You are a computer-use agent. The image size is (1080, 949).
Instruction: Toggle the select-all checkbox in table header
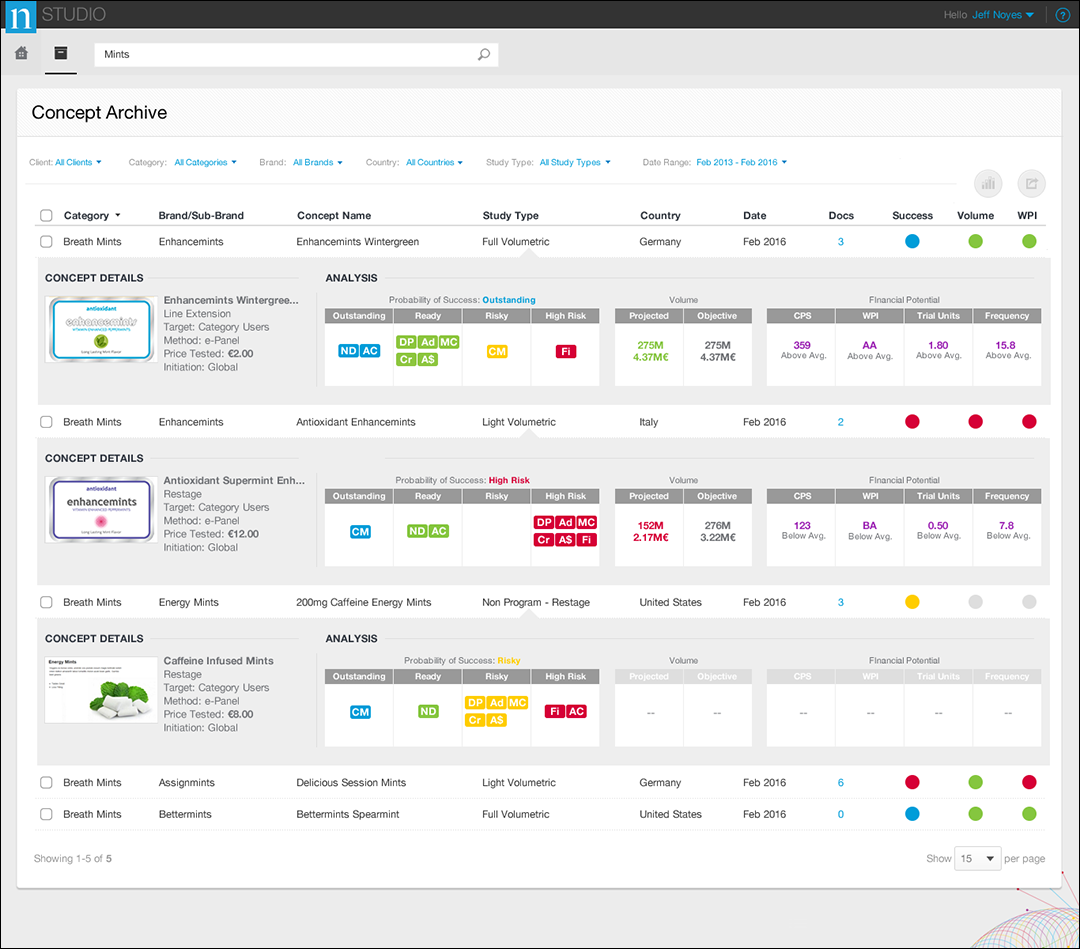pos(46,216)
